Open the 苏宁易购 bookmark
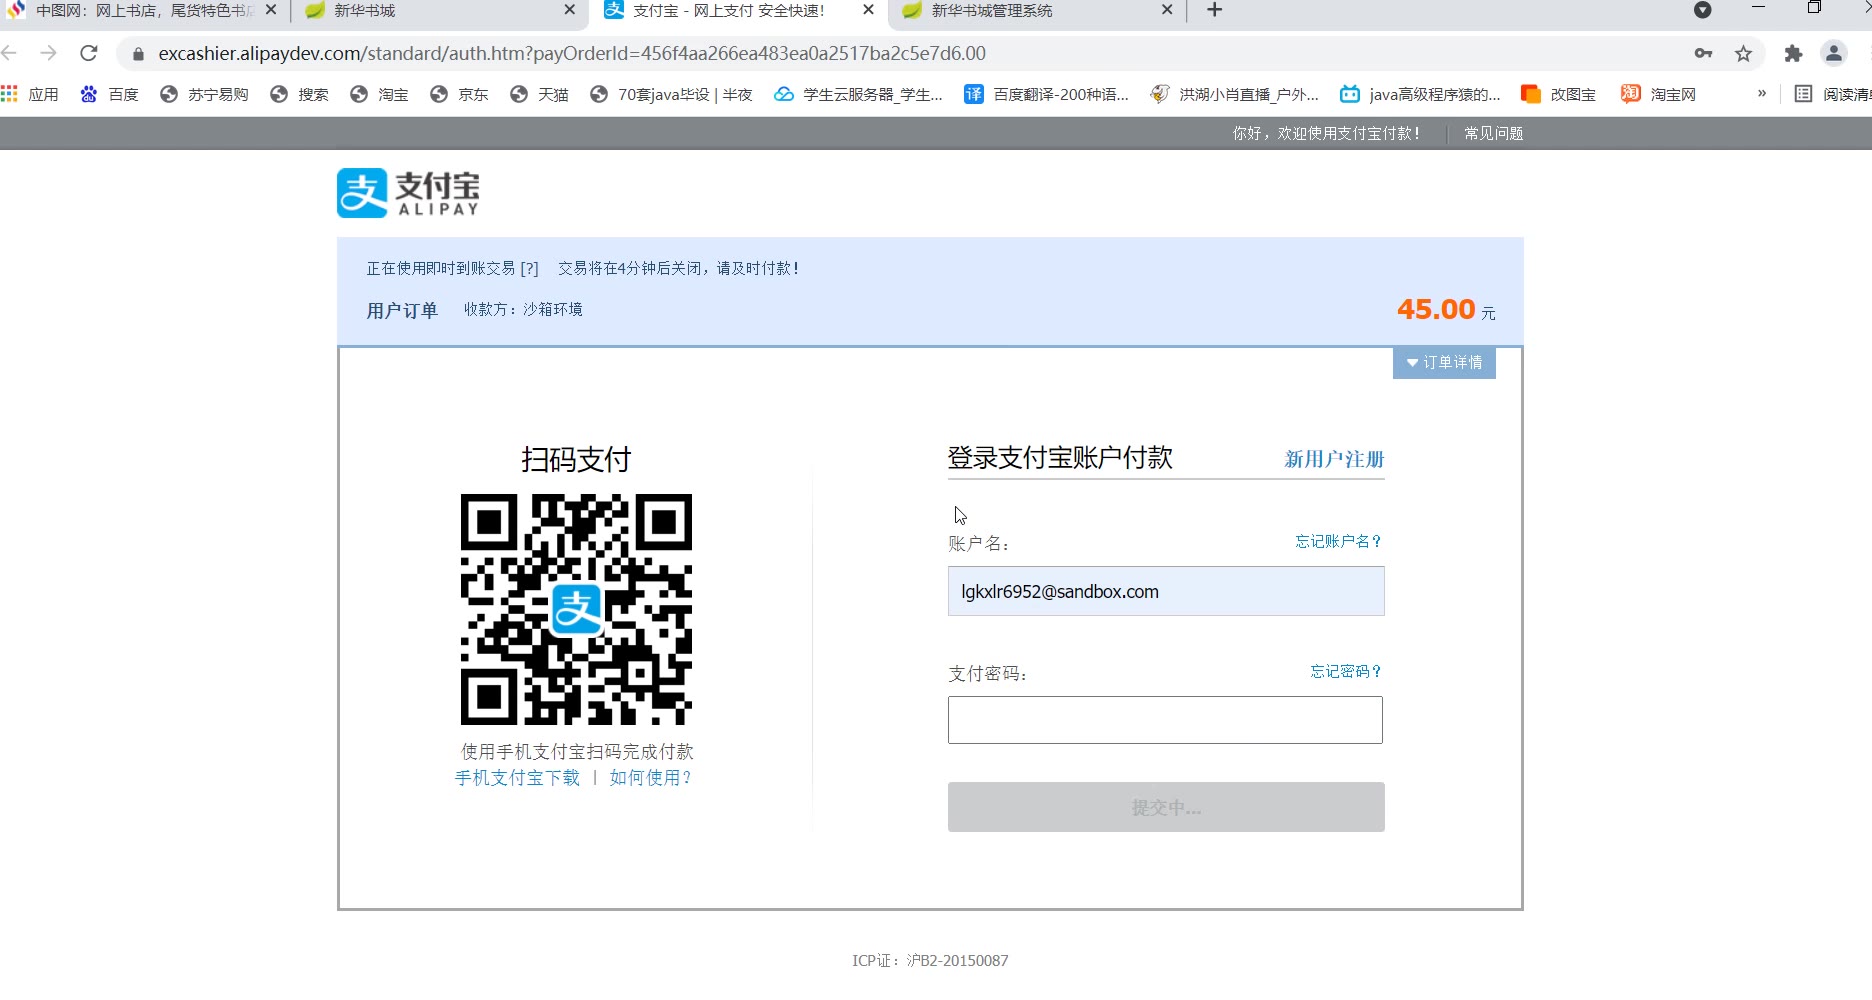Image resolution: width=1872 pixels, height=1000 pixels. click(204, 94)
